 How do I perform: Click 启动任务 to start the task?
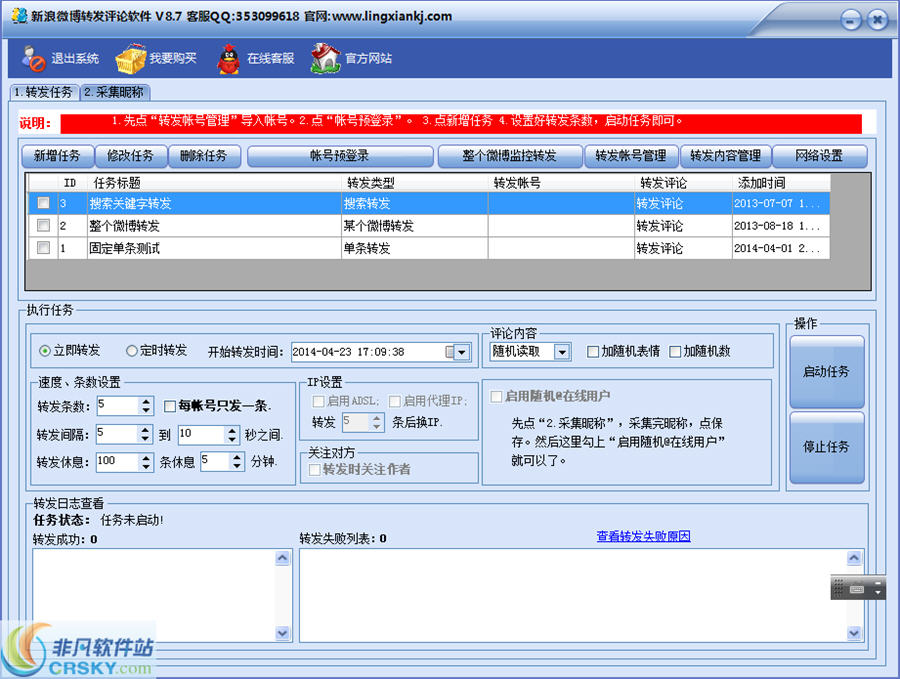tap(827, 371)
